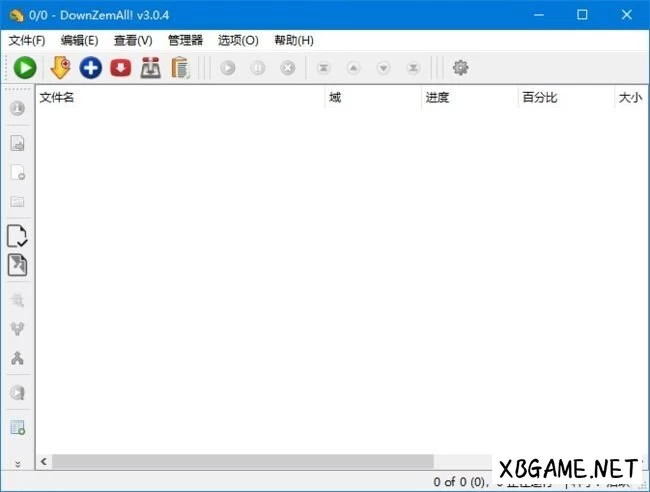
Task: Open the 查看(V) menu
Action: coord(133,40)
